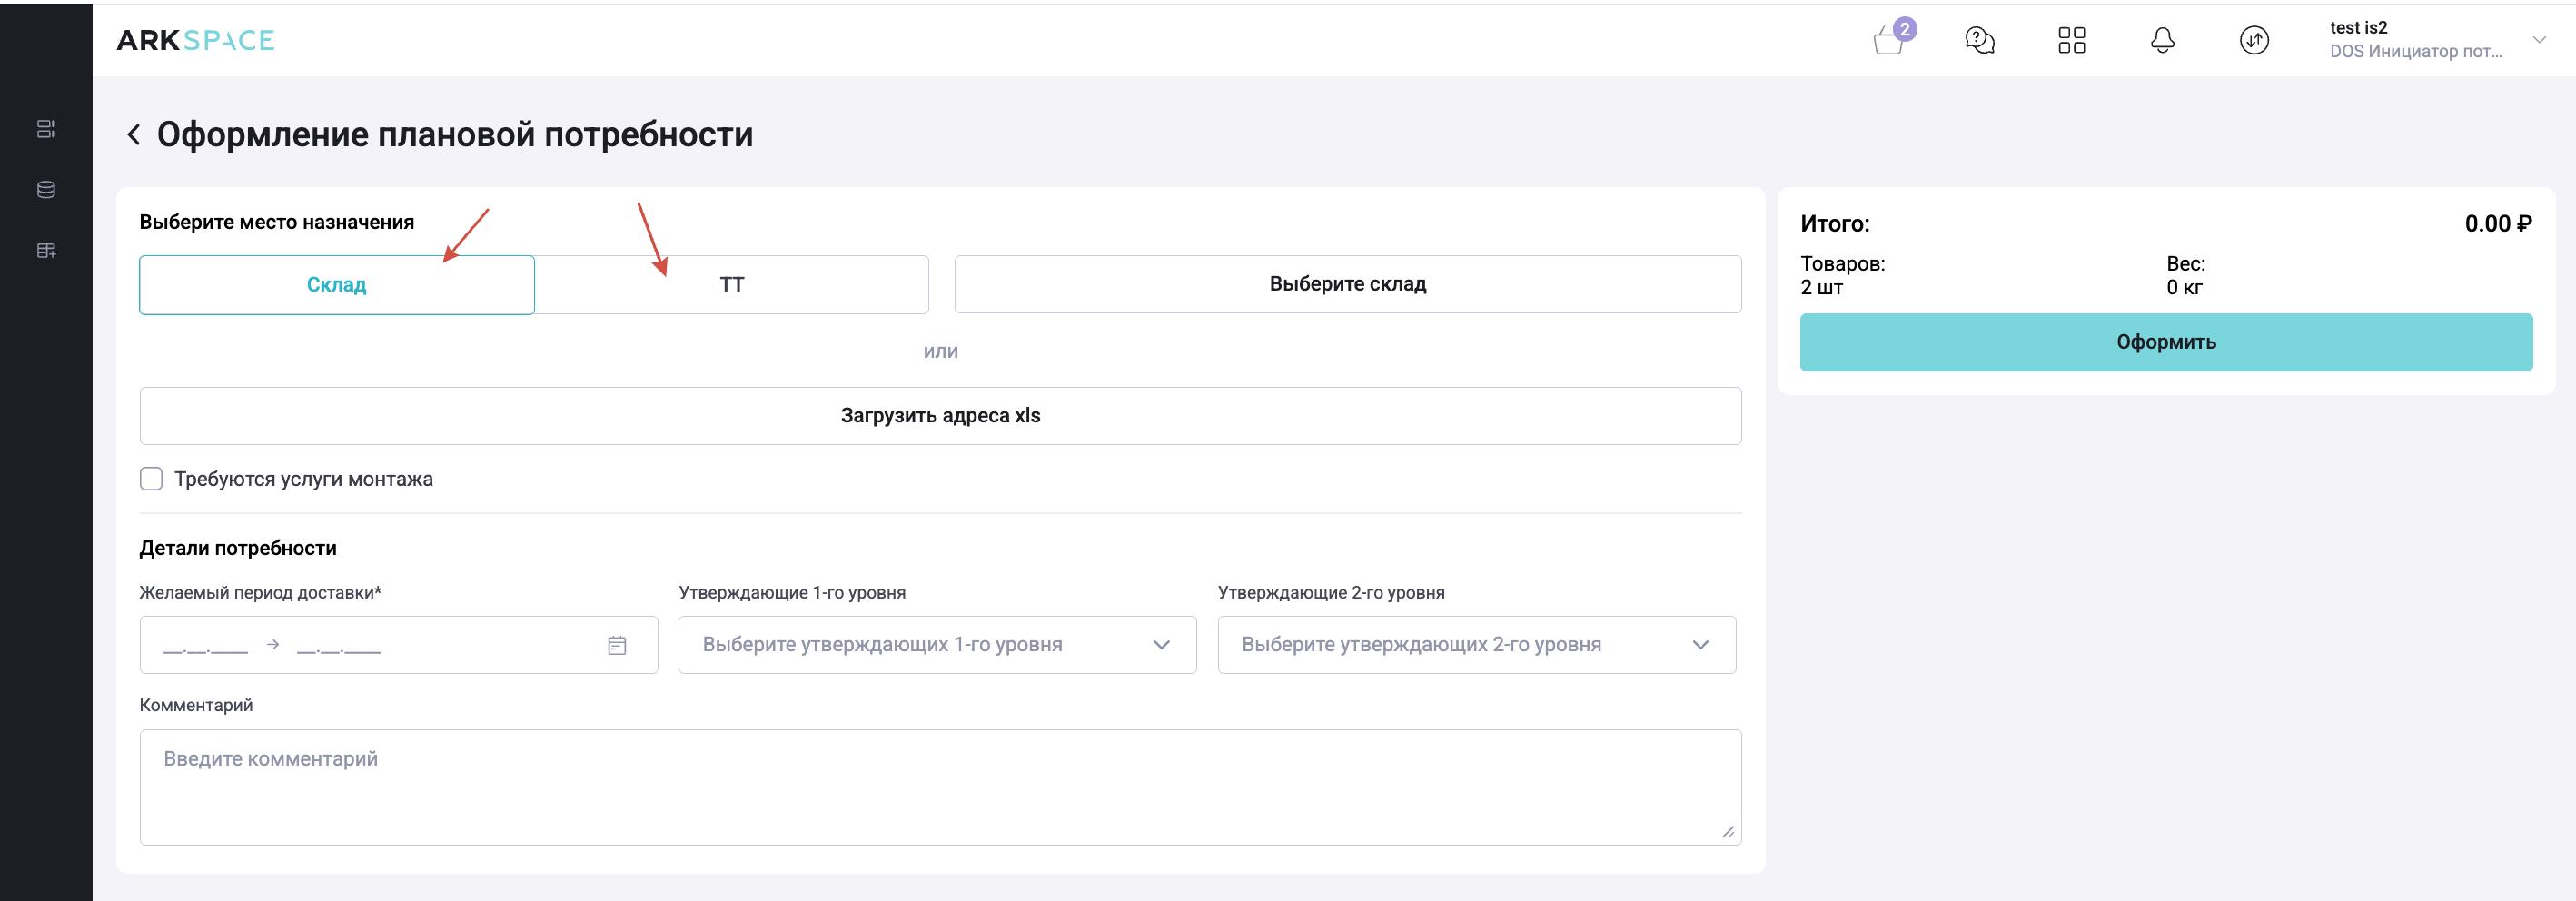Open the apps grid icon

[x=2071, y=41]
